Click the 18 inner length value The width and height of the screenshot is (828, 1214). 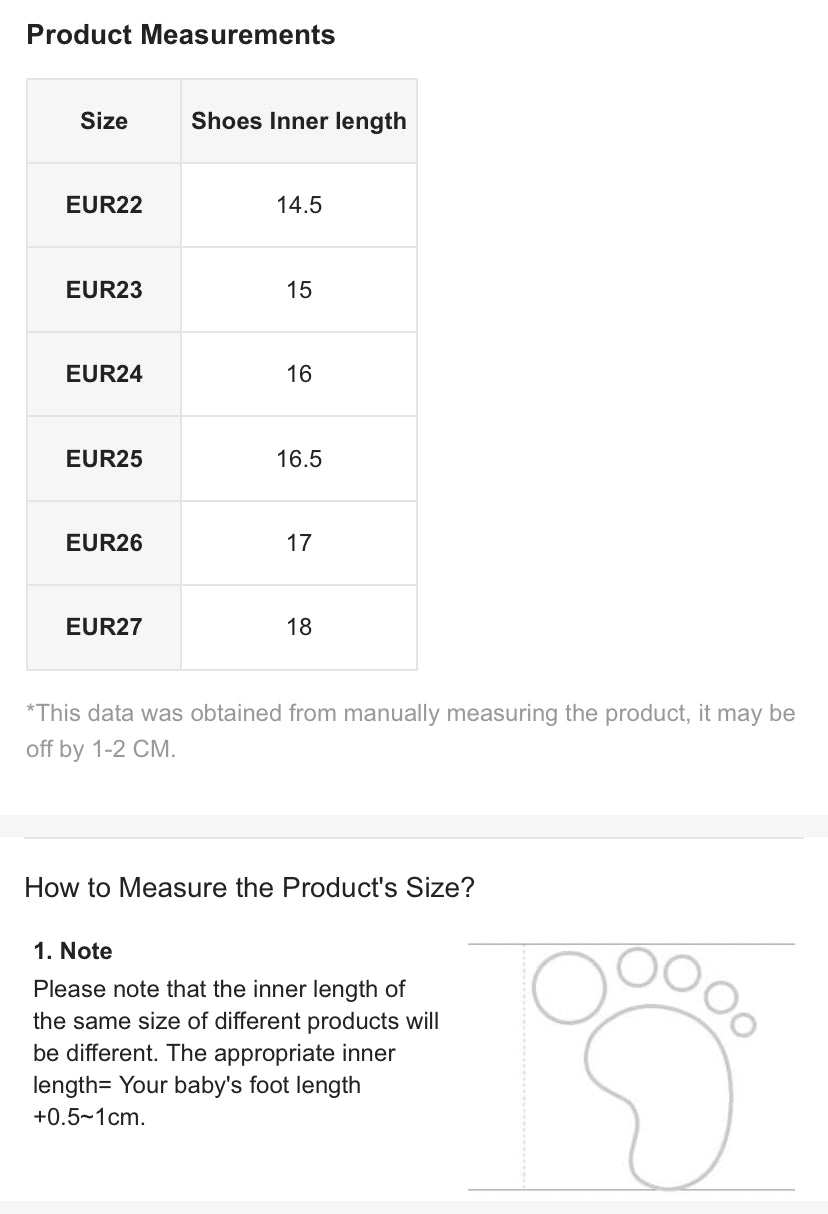click(299, 627)
